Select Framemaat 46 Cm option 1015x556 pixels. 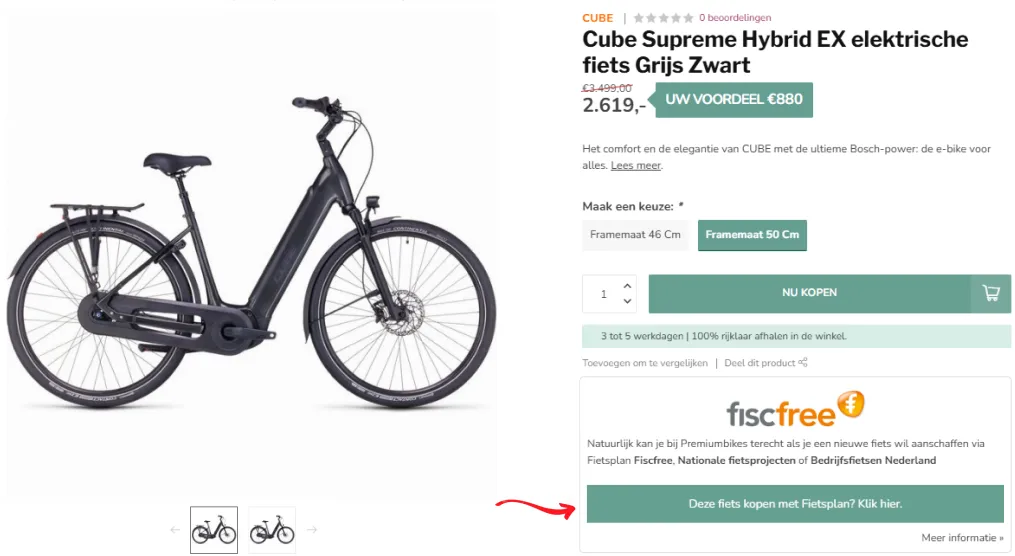(x=635, y=235)
